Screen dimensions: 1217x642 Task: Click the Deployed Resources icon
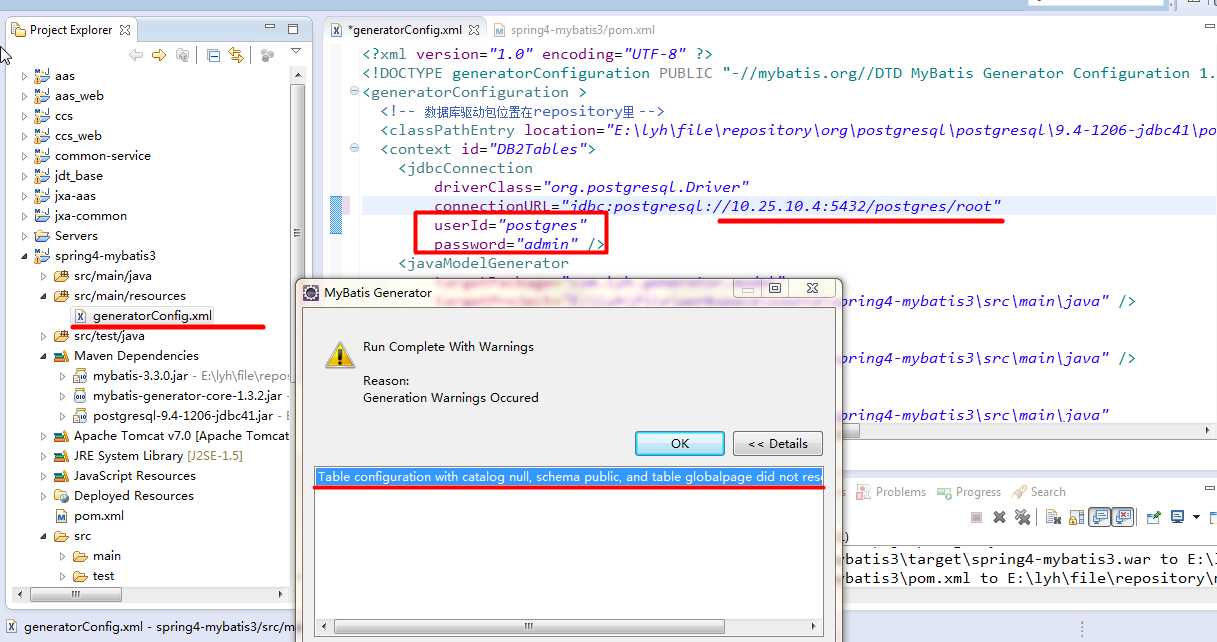tap(62, 496)
